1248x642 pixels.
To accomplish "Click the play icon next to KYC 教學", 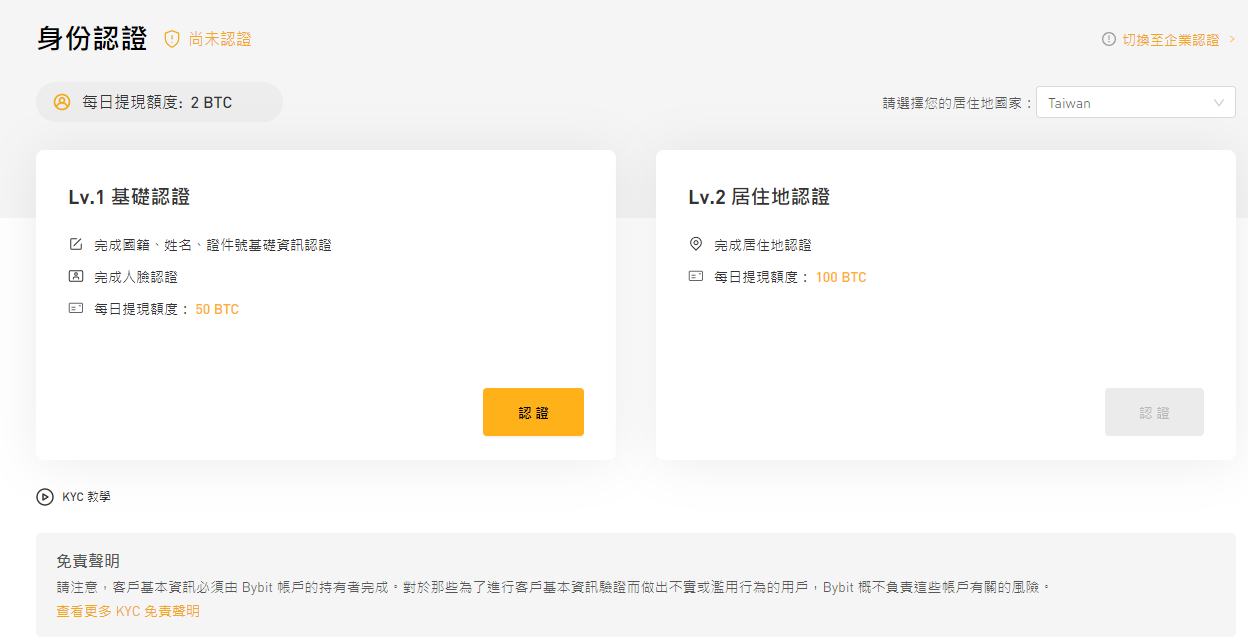I will (x=43, y=496).
